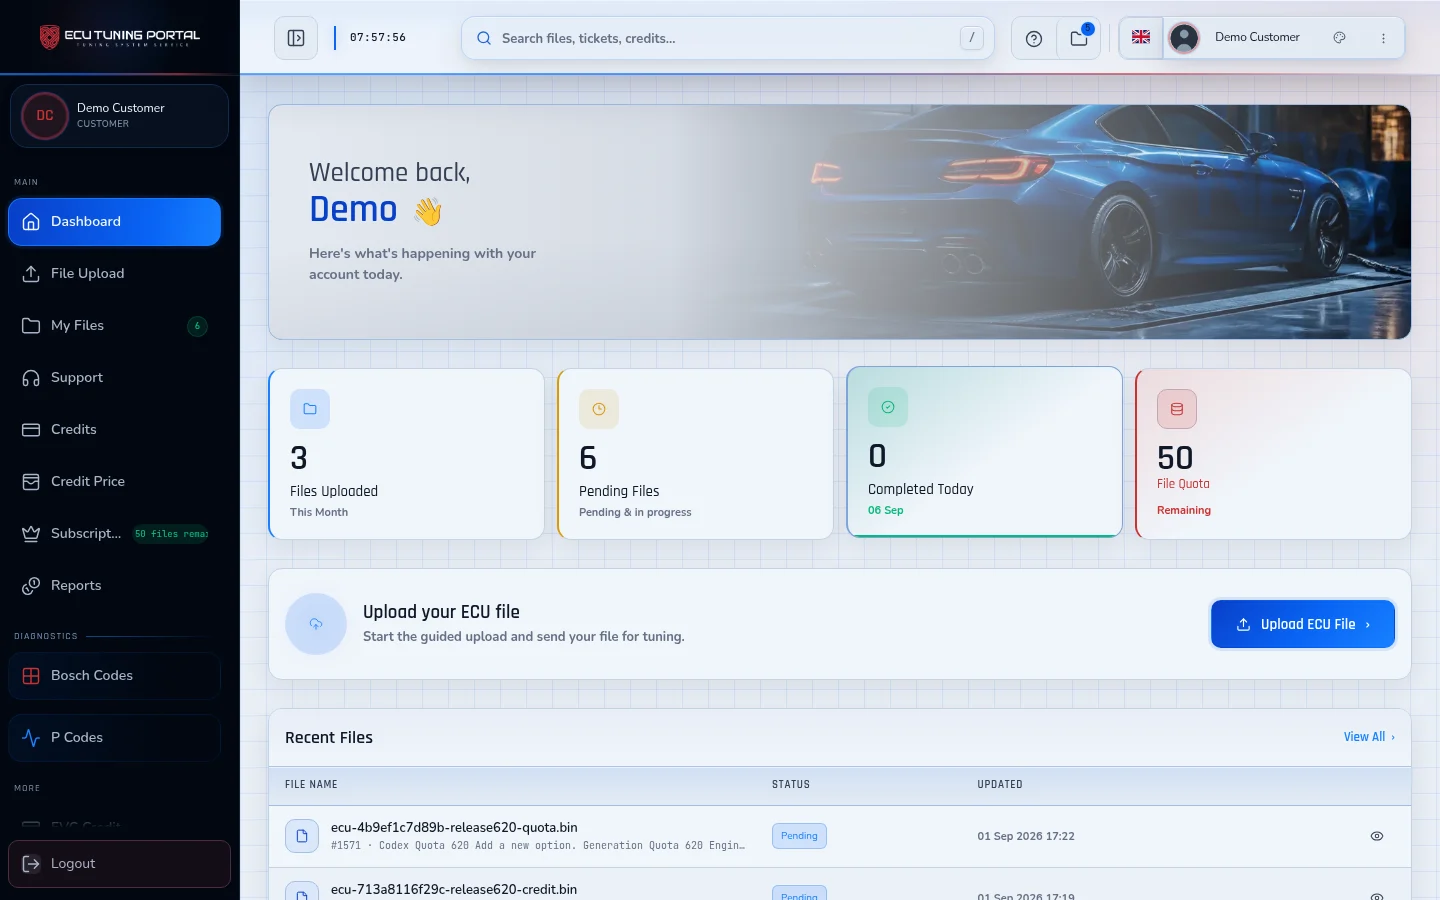
Task: Click the Bosch Codes grid icon
Action: pyautogui.click(x=31, y=676)
